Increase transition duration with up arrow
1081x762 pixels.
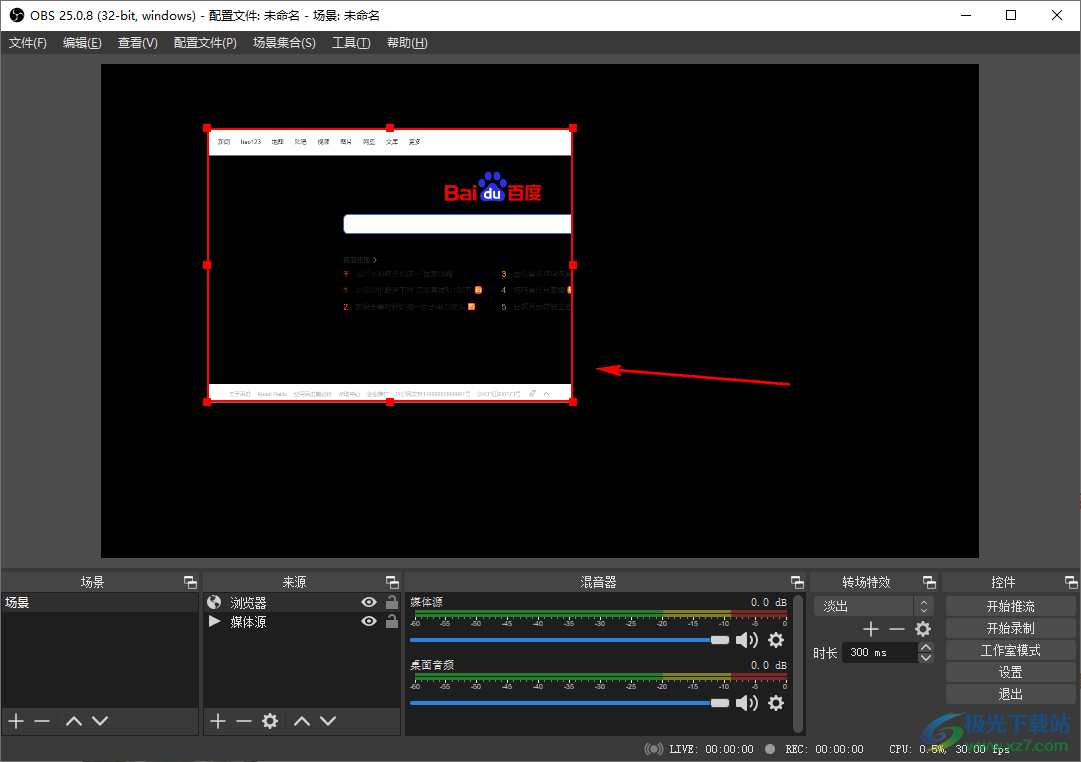[926, 647]
